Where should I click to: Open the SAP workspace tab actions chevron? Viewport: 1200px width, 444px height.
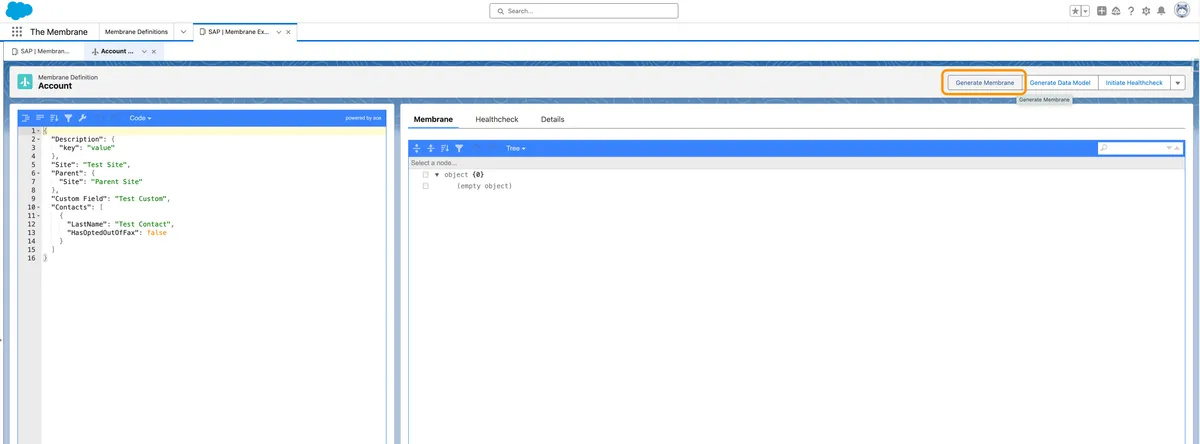pos(279,32)
